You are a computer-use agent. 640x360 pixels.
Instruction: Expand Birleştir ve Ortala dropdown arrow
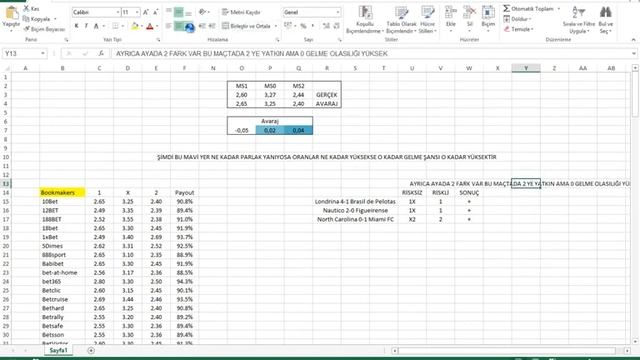[x=276, y=26]
